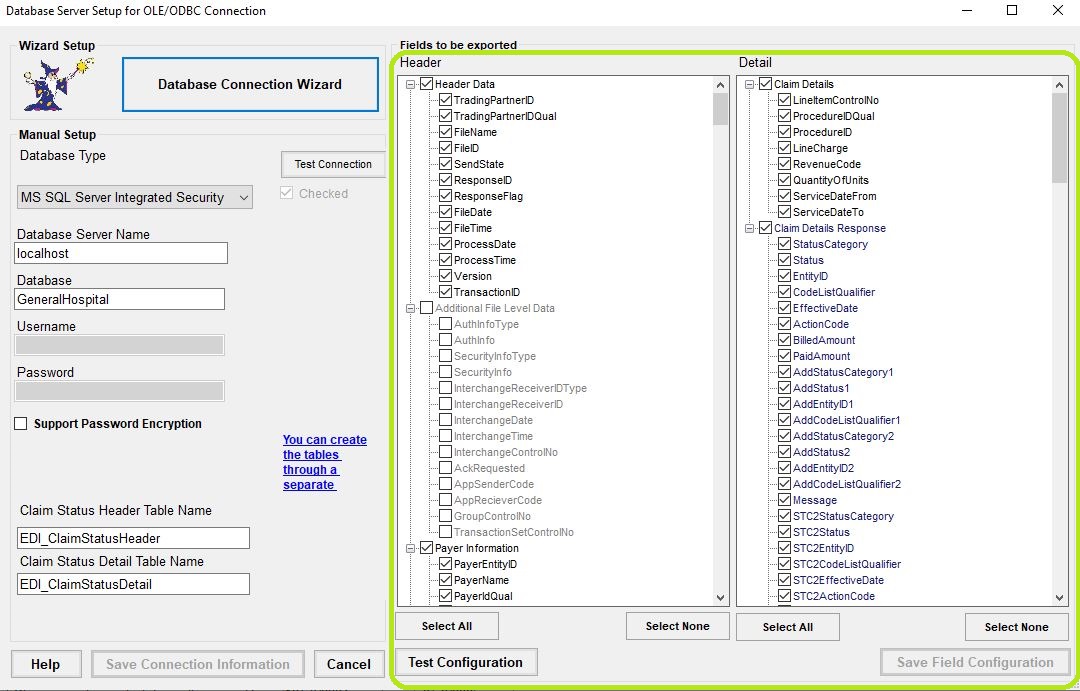The image size is (1080, 691).
Task: Select the BilledAmount tree row text
Action: (824, 340)
